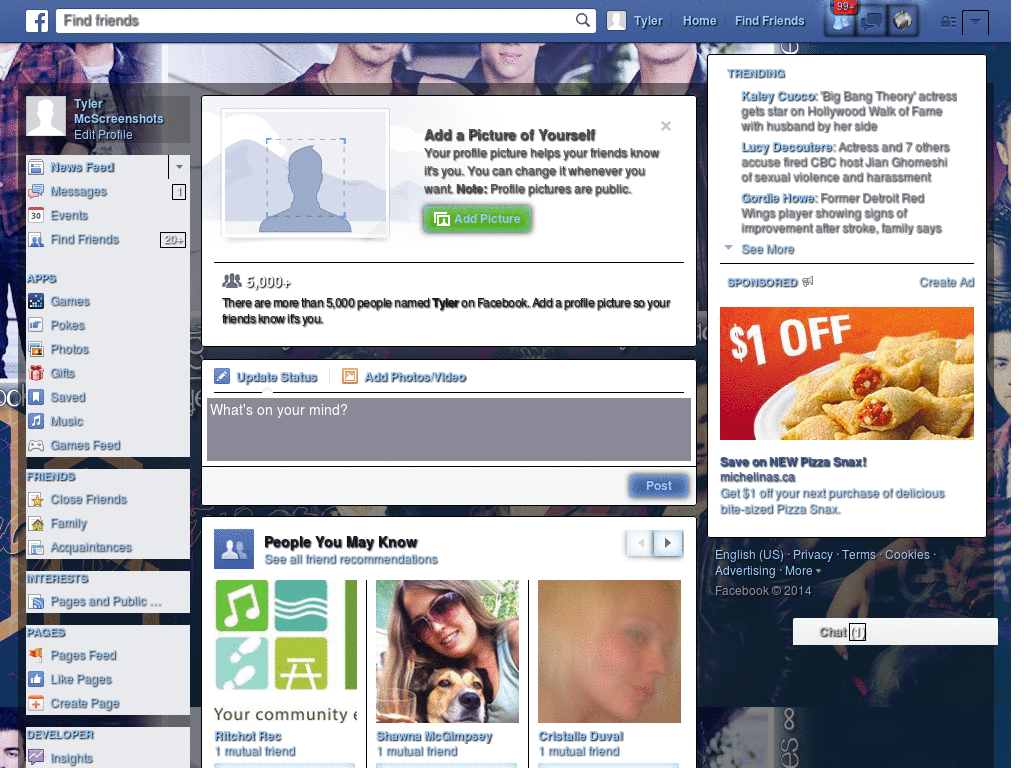1024x768 pixels.
Task: Open Find Friends in the top bar
Action: click(769, 21)
